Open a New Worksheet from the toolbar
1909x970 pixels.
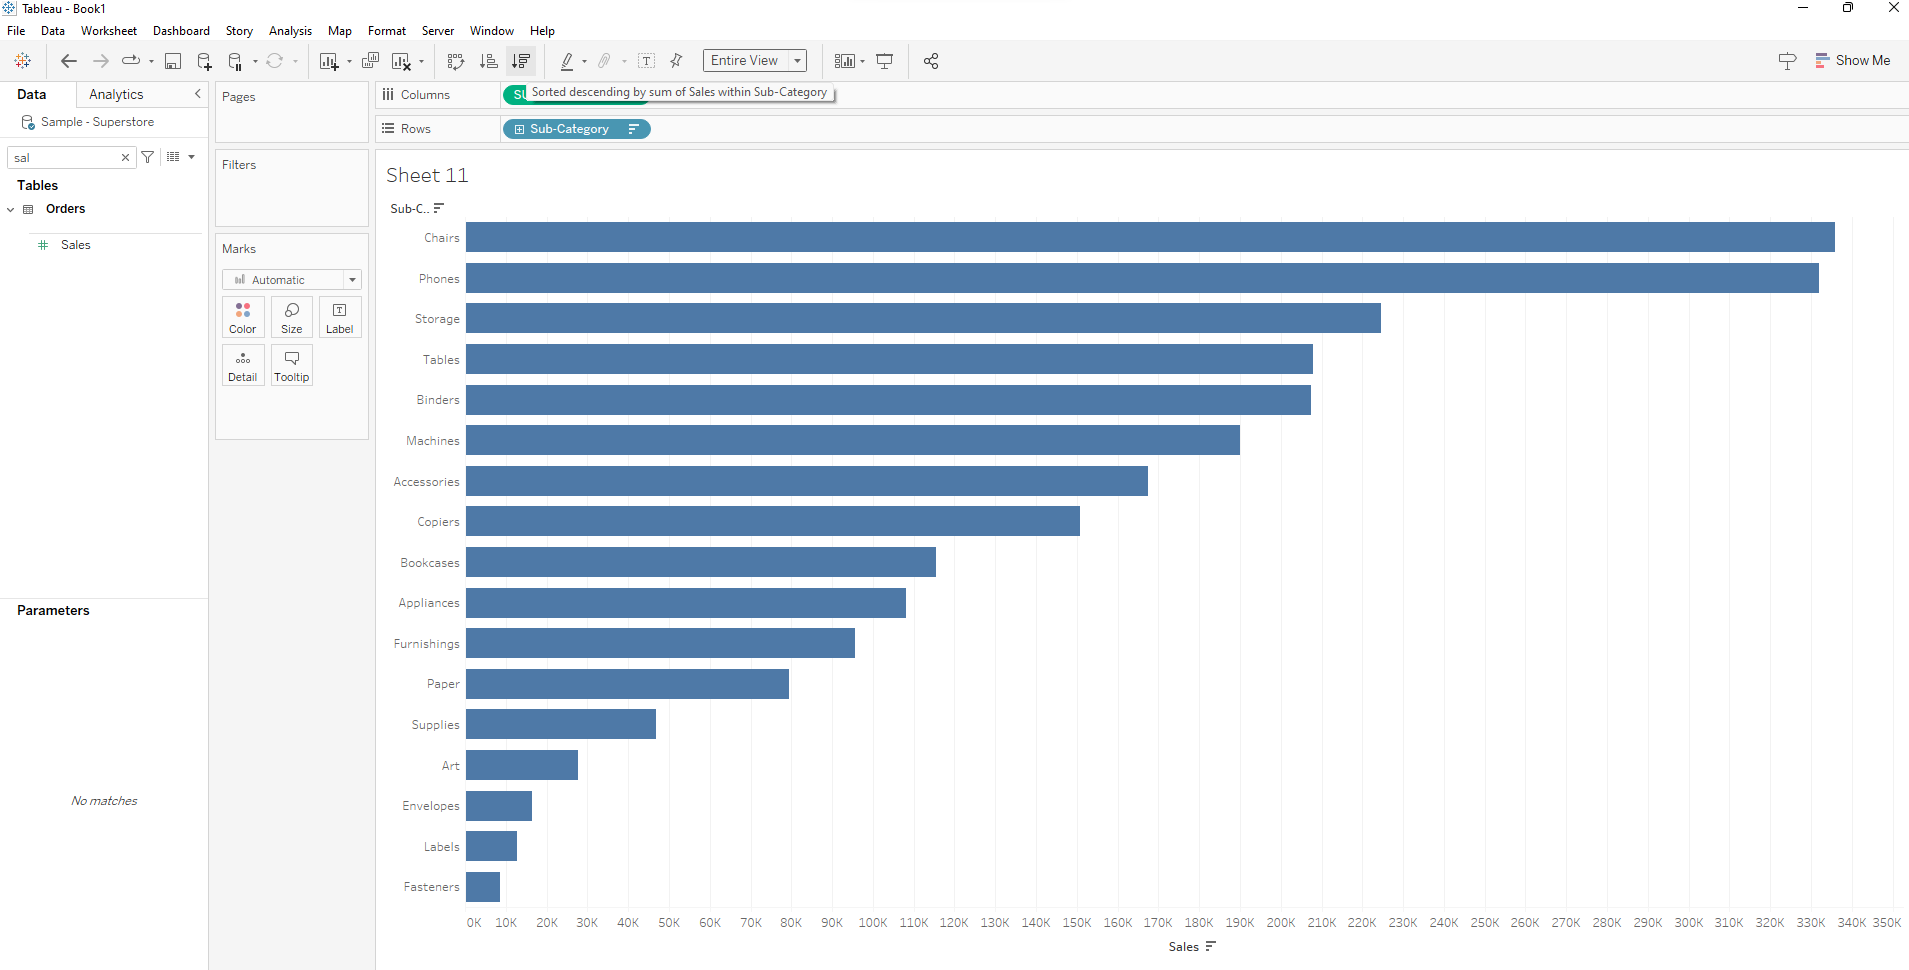(331, 61)
